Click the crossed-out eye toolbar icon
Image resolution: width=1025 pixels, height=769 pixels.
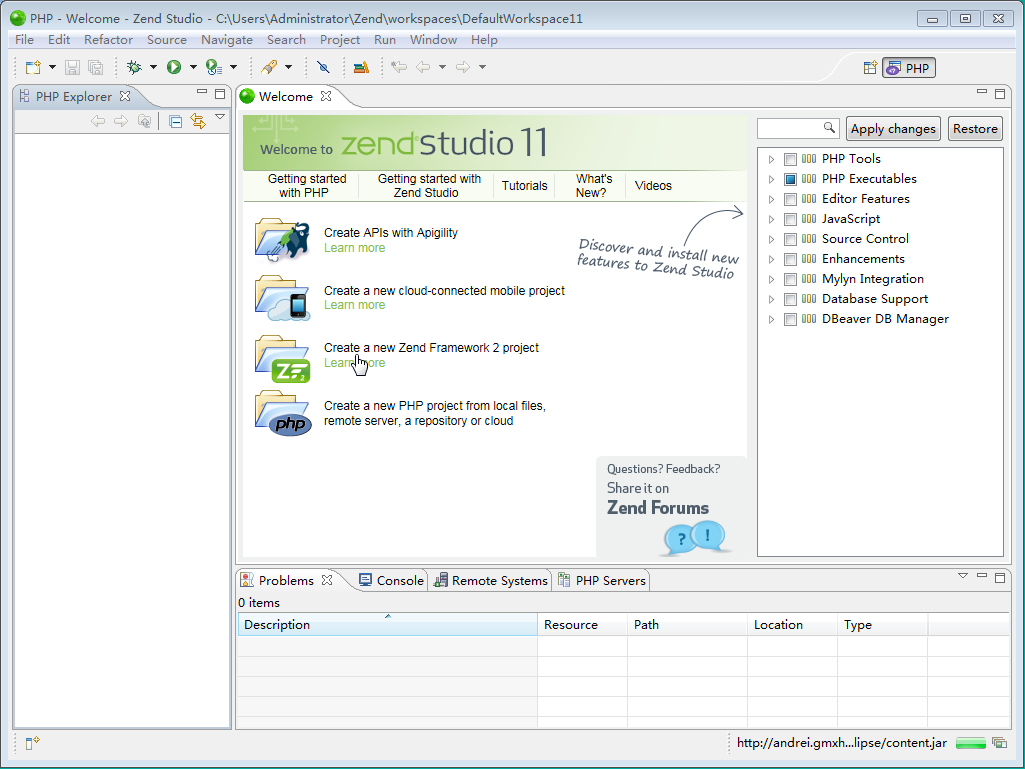(x=323, y=67)
